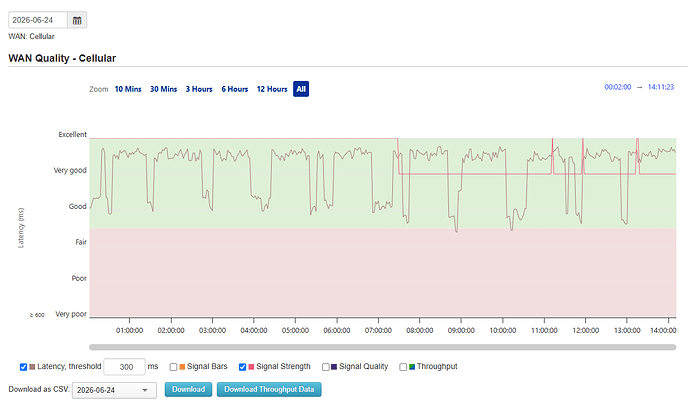The image size is (690, 406).
Task: Click Download Throughput Data button
Action: 269,390
